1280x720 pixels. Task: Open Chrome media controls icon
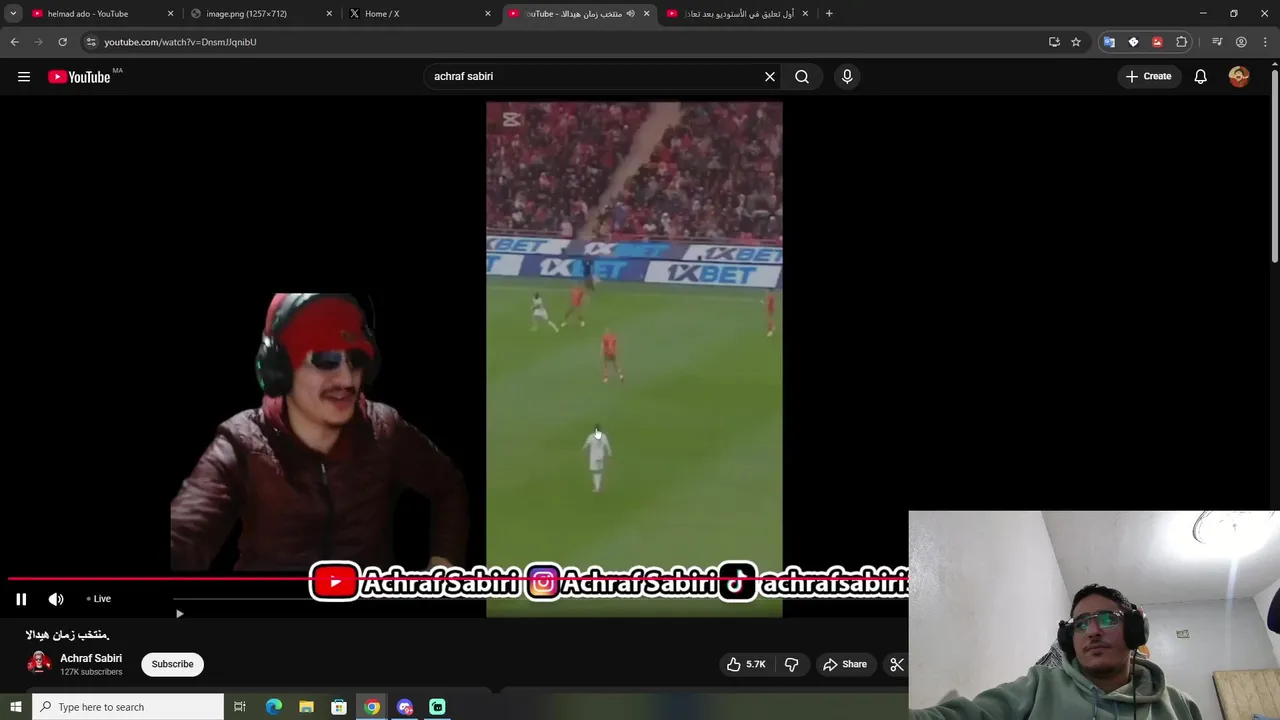coord(1217,42)
